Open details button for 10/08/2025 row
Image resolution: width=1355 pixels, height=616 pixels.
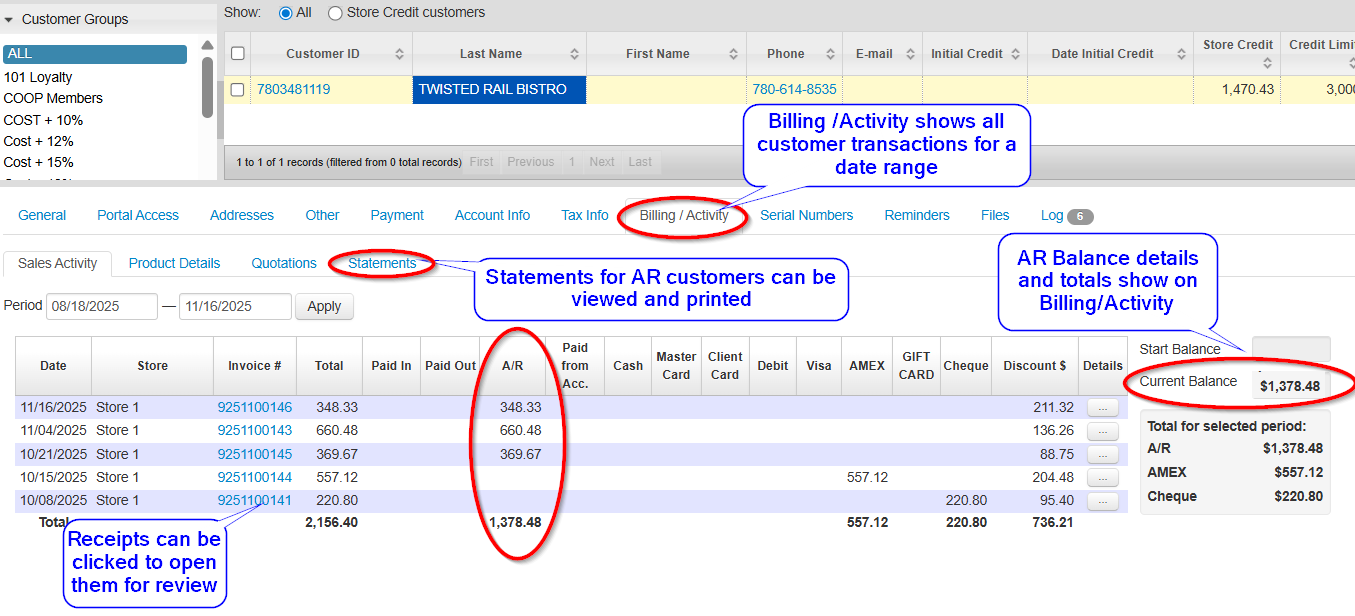tap(1102, 501)
